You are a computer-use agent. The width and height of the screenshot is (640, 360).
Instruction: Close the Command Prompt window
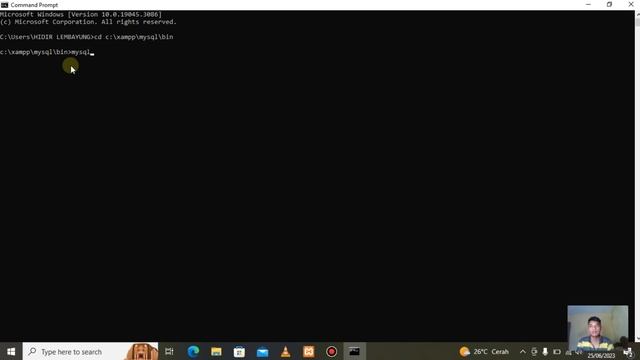click(631, 4)
